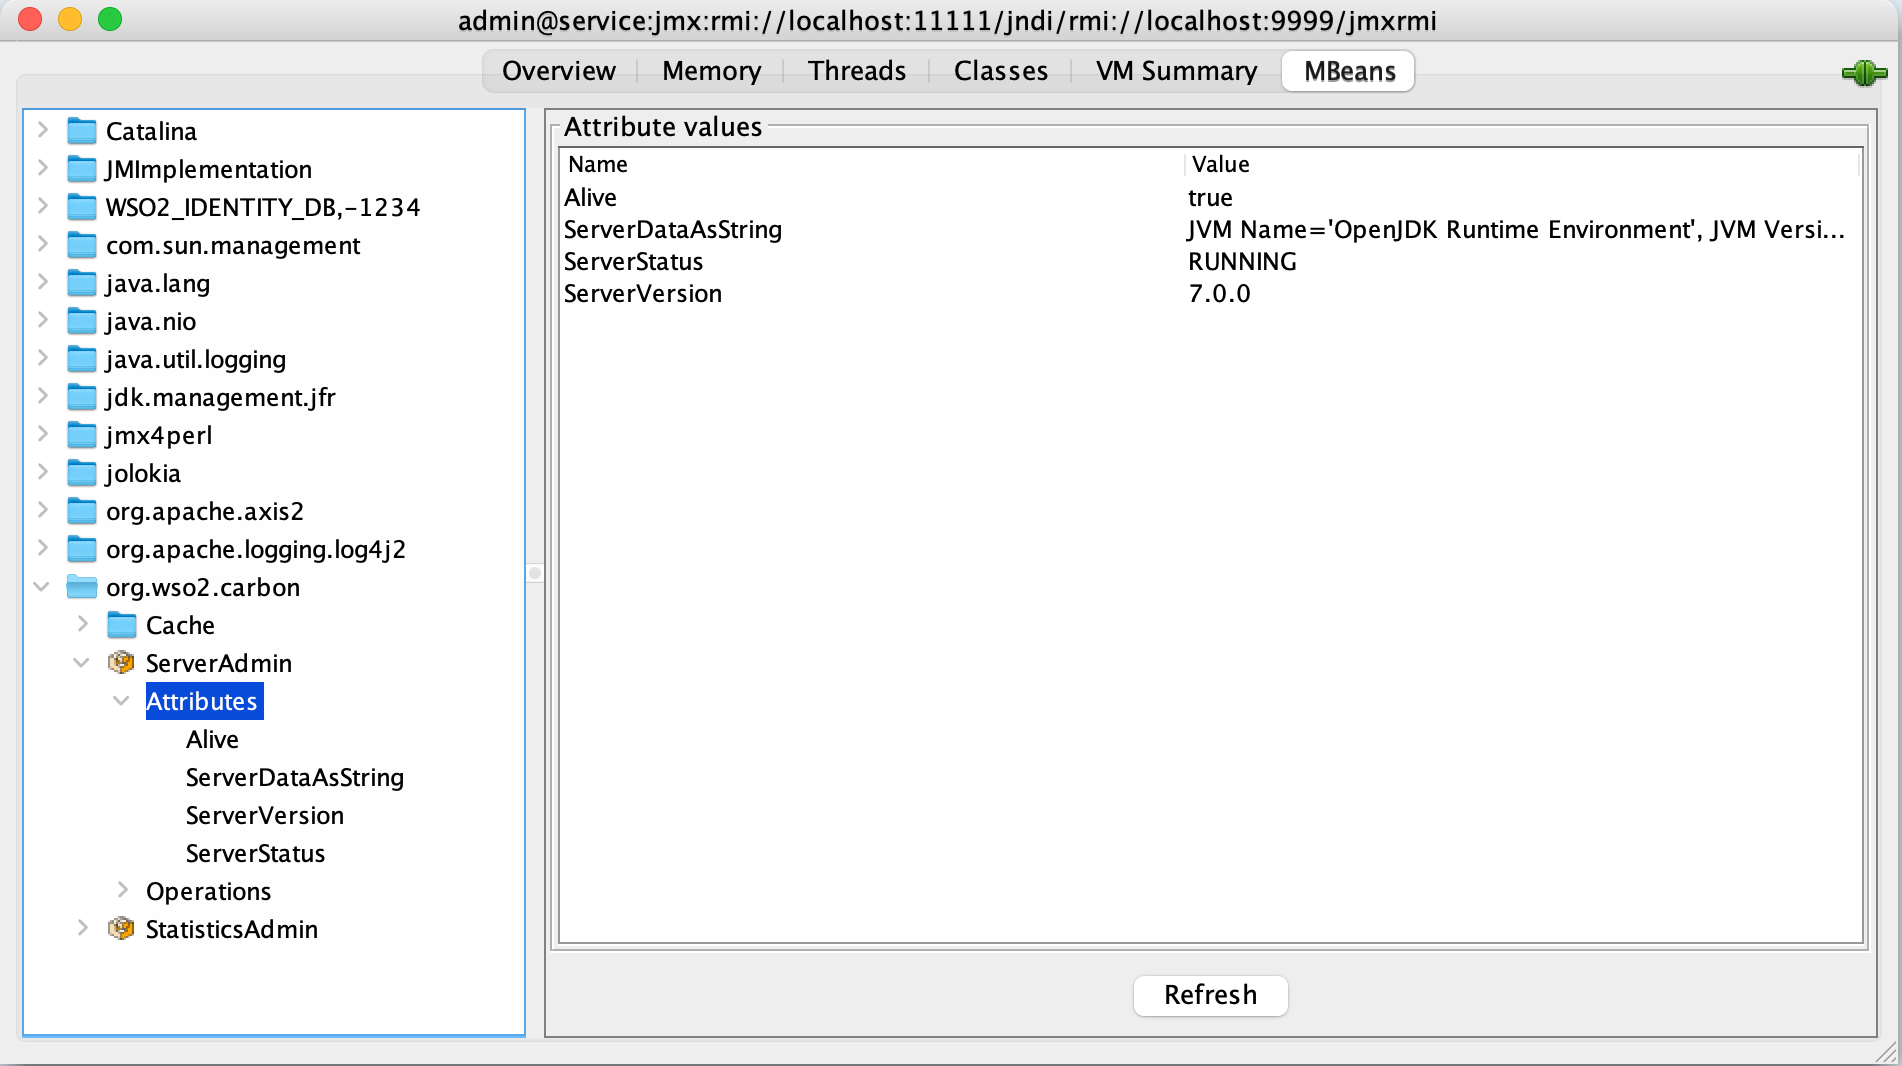Expand the Operations node
Screen dimensions: 1902x1066
pos(123,890)
